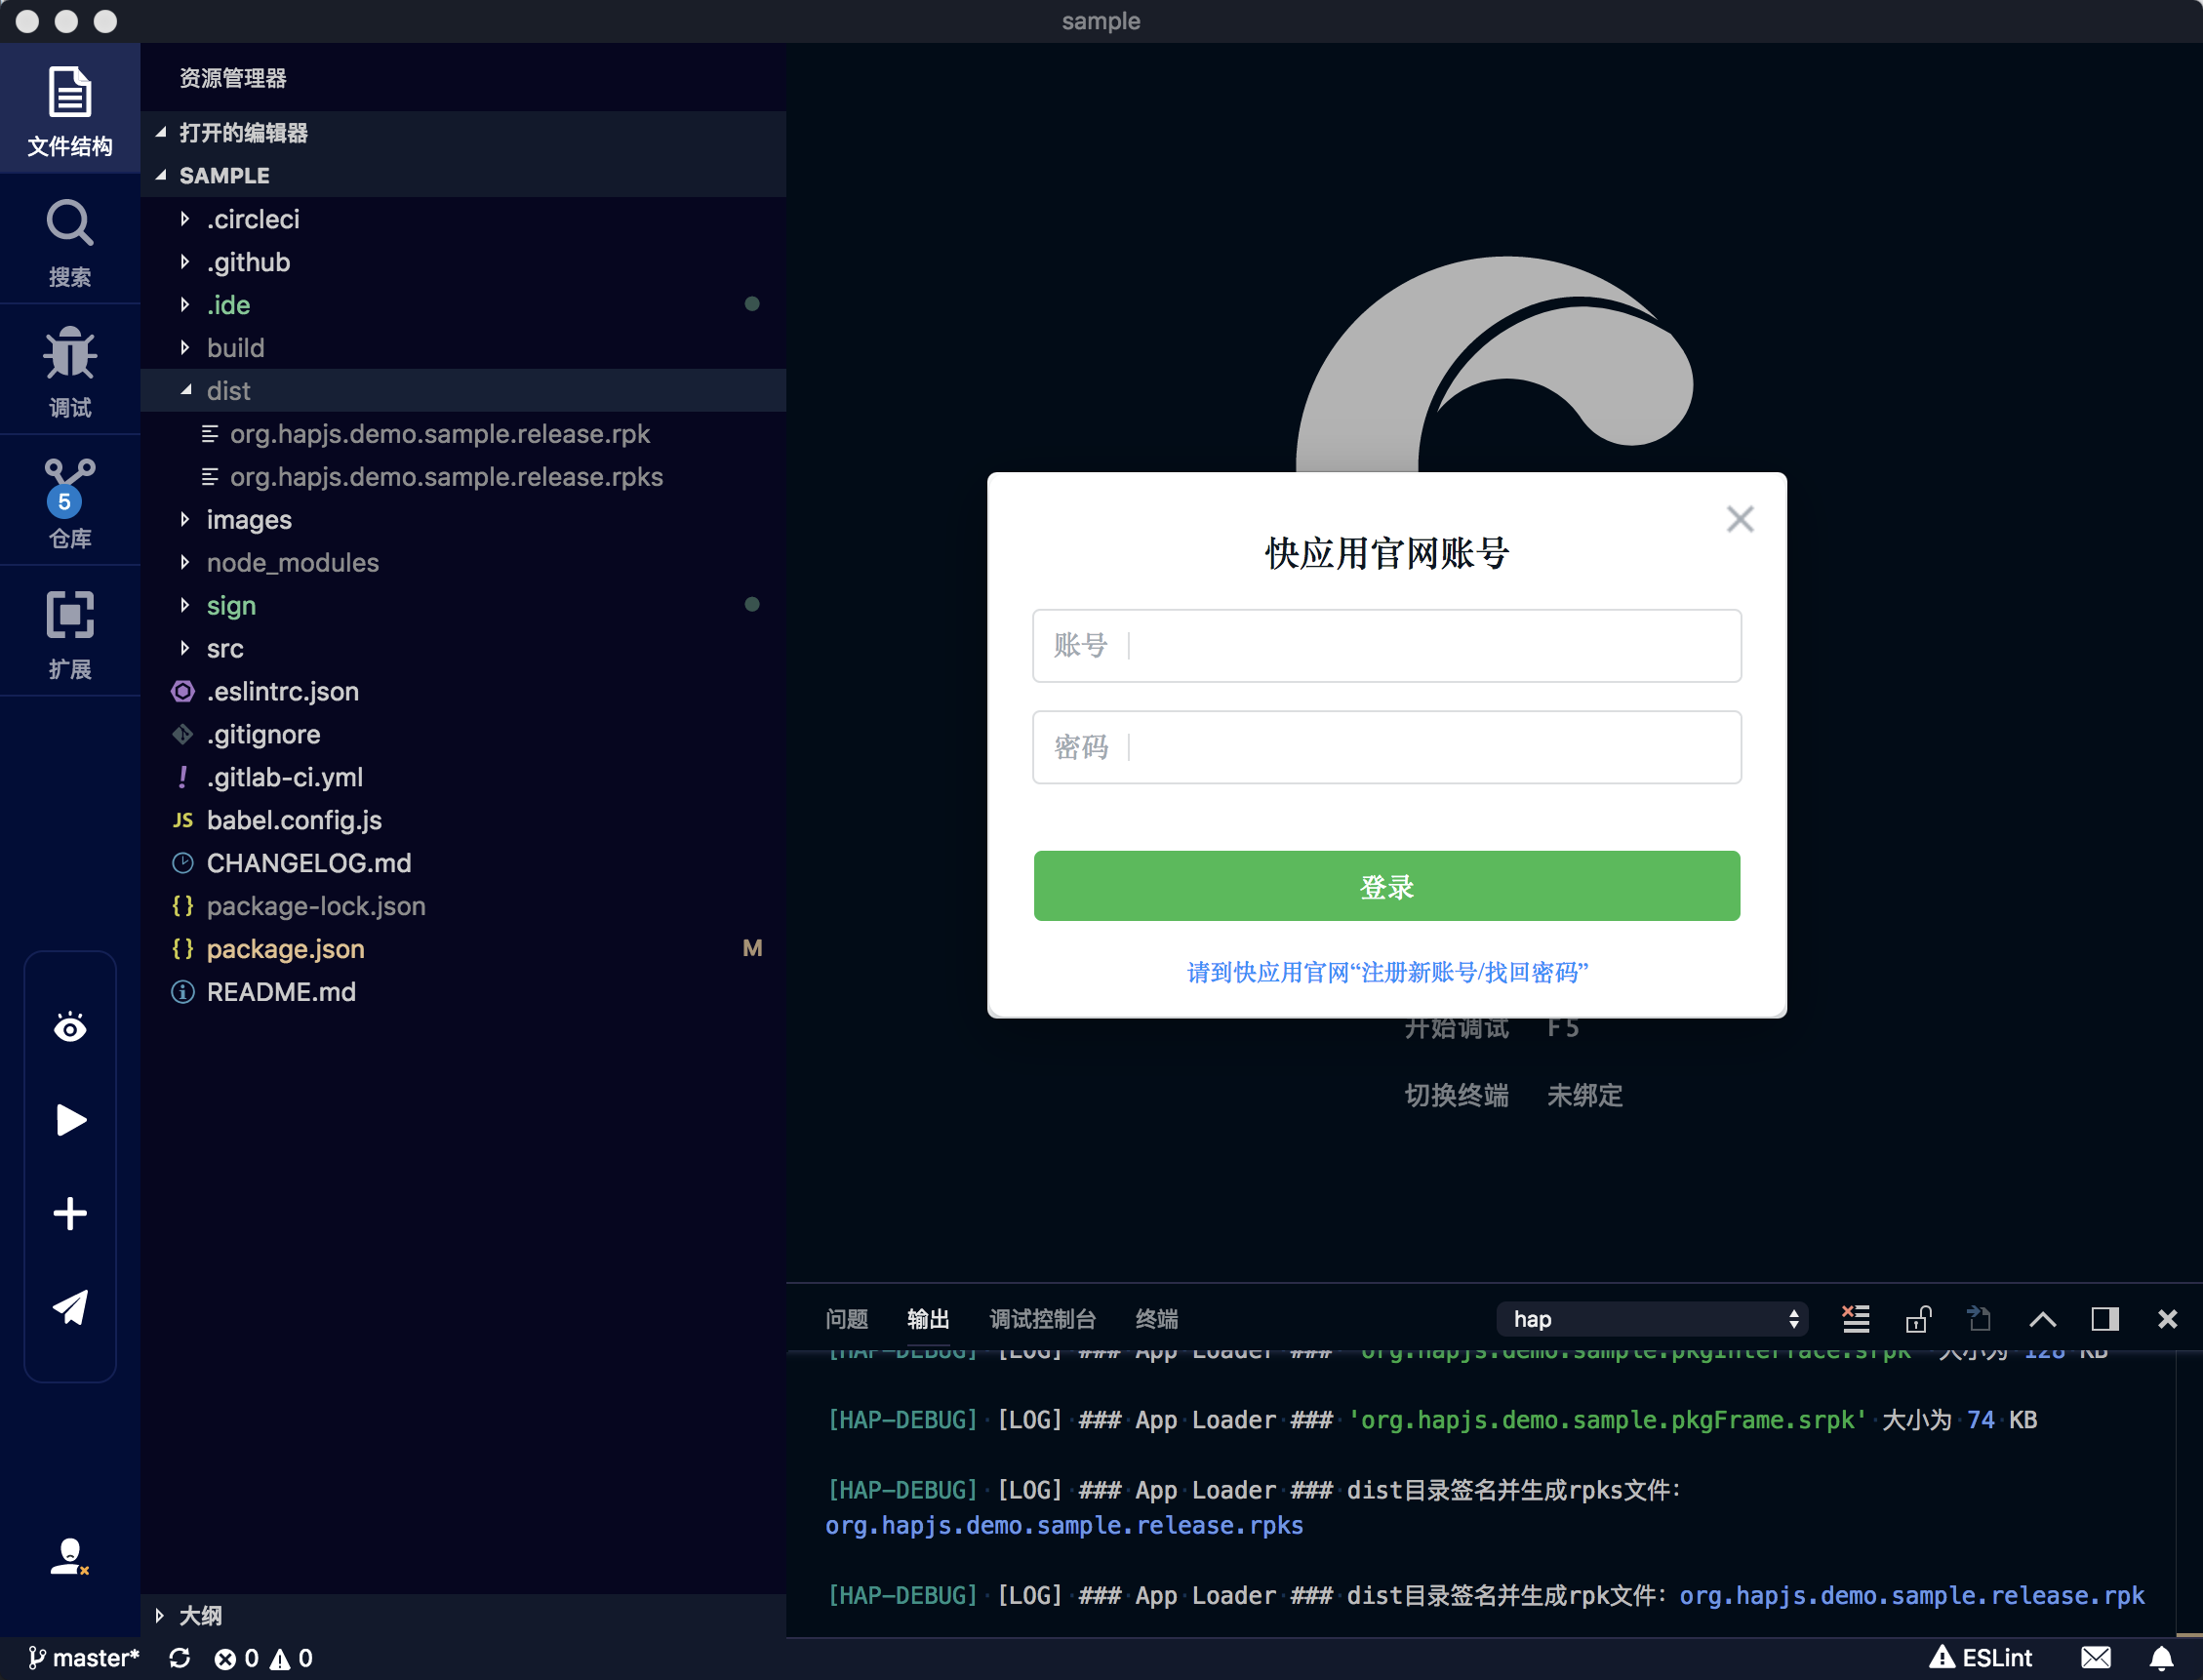The height and width of the screenshot is (1680, 2203).
Task: Open org.hapjs.demo.sample.release.rpks in file tree
Action: [463, 477]
